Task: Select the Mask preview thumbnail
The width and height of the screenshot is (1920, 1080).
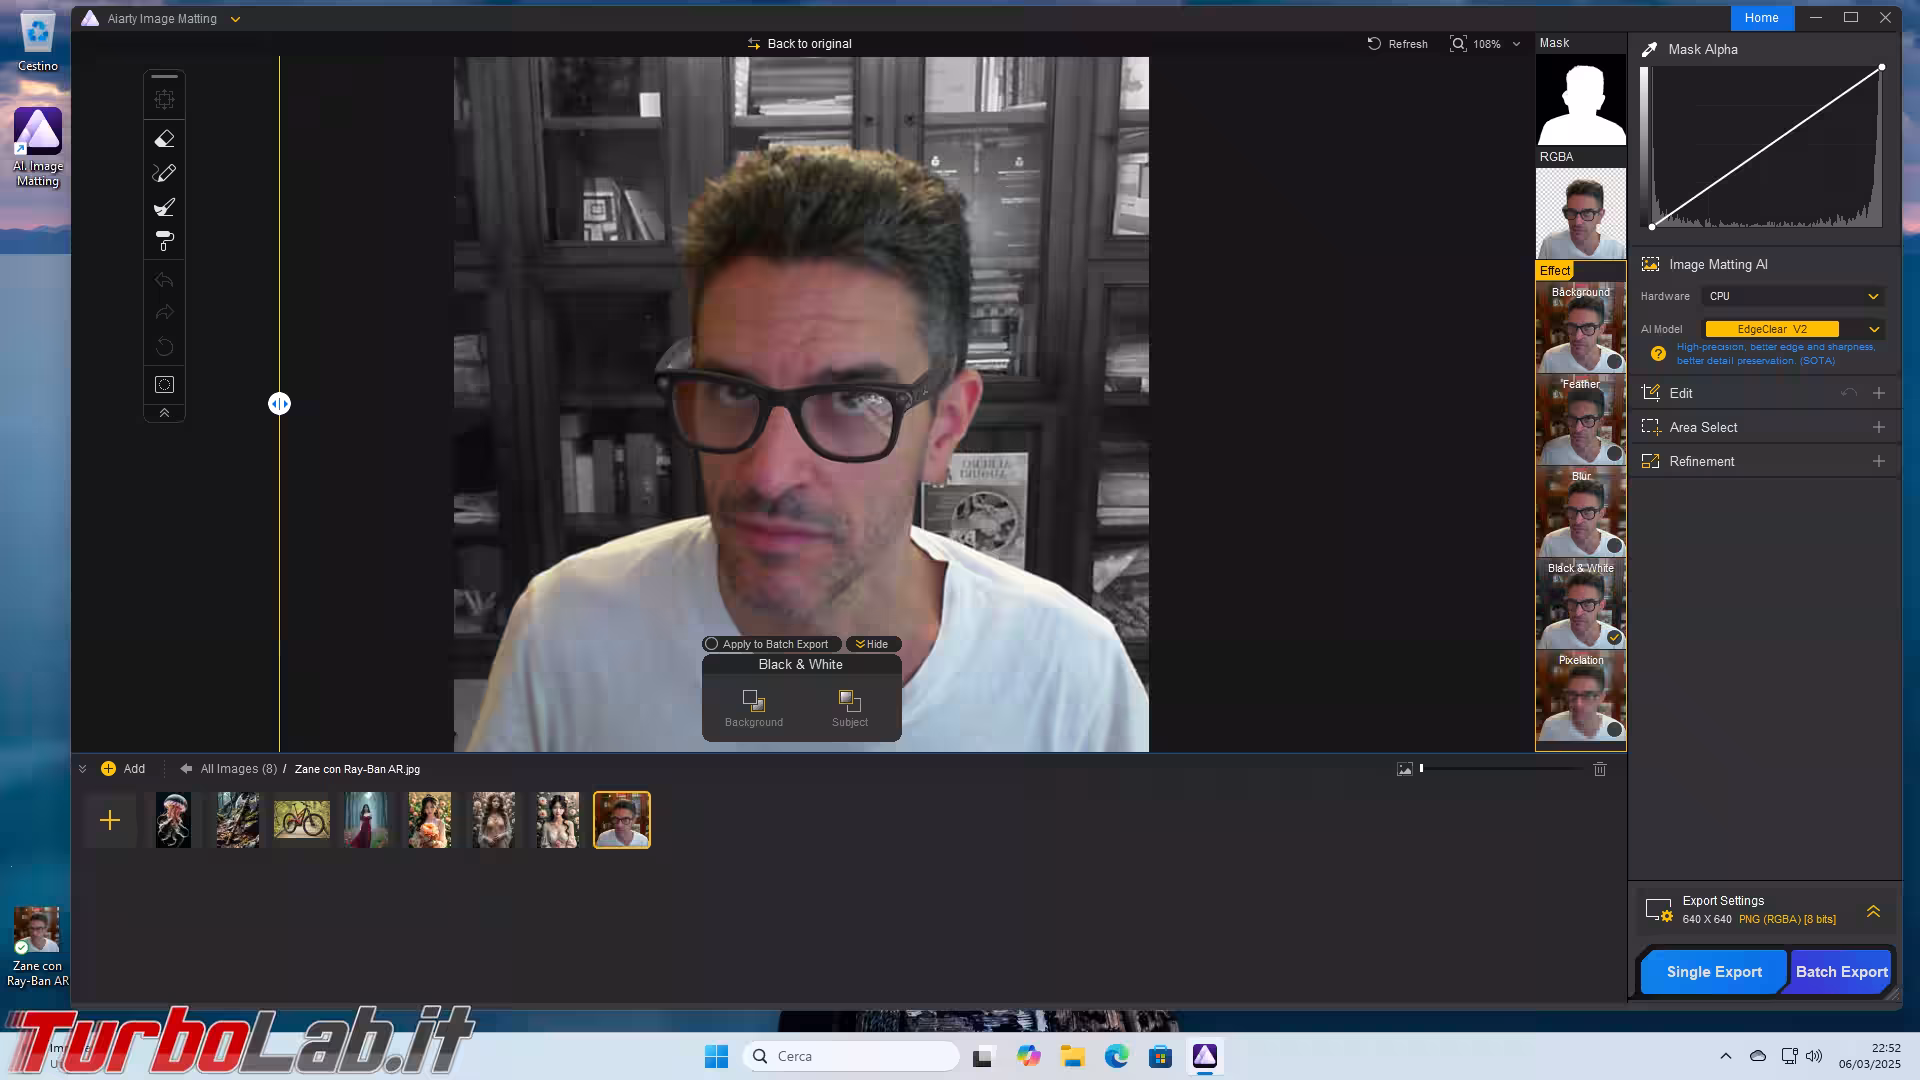Action: [1580, 100]
